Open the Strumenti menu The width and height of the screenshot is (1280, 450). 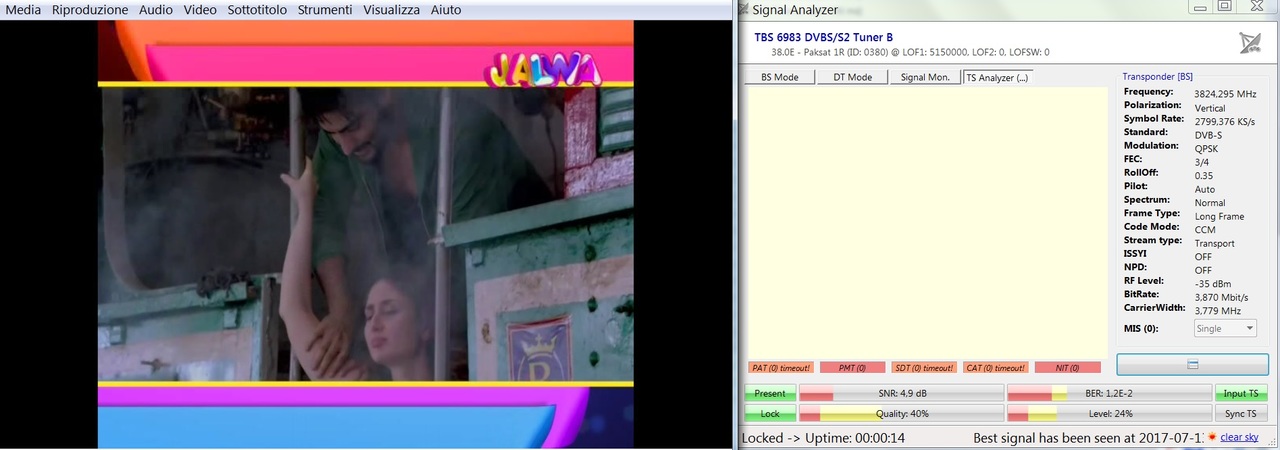pos(324,9)
